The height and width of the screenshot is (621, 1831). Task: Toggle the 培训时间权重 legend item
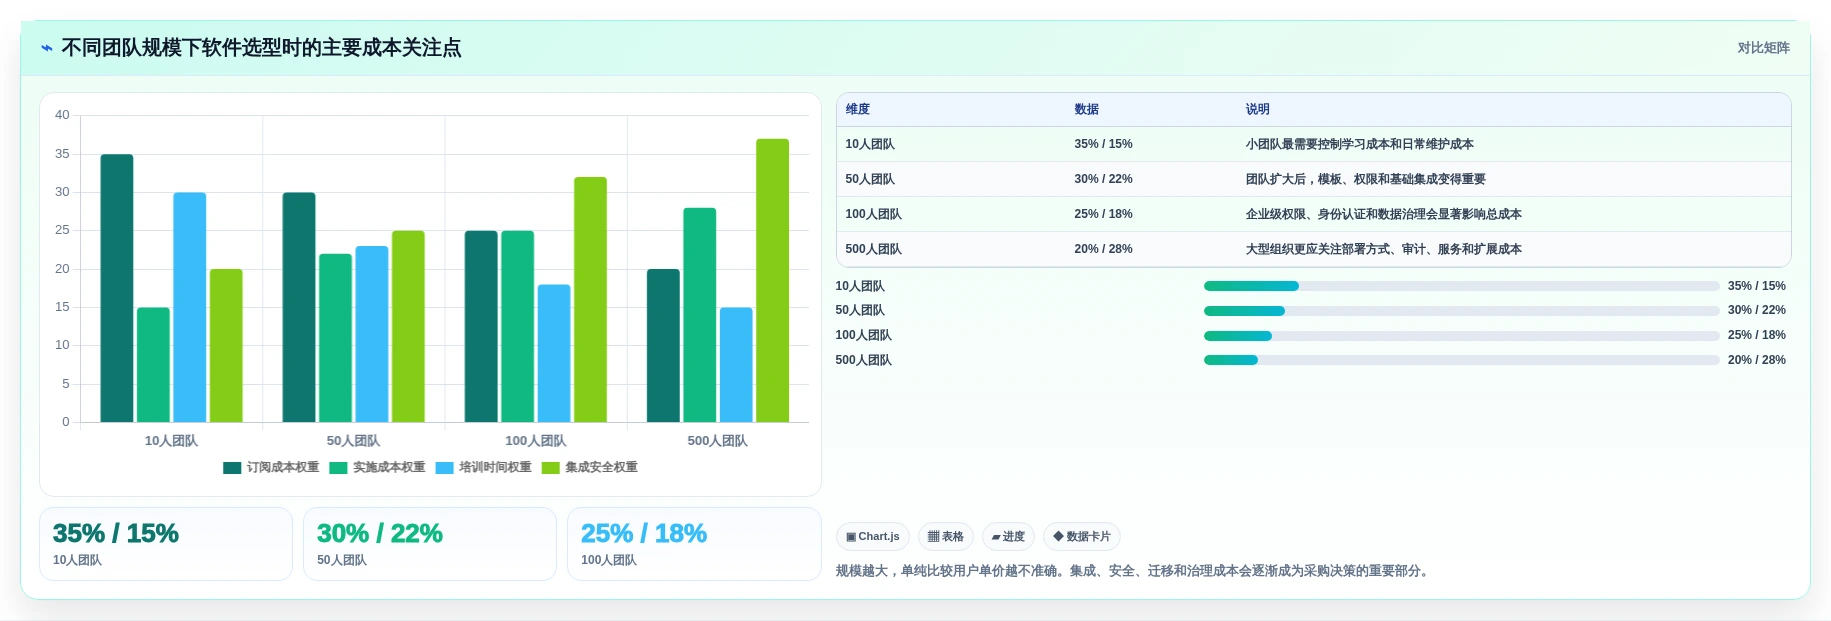[483, 468]
